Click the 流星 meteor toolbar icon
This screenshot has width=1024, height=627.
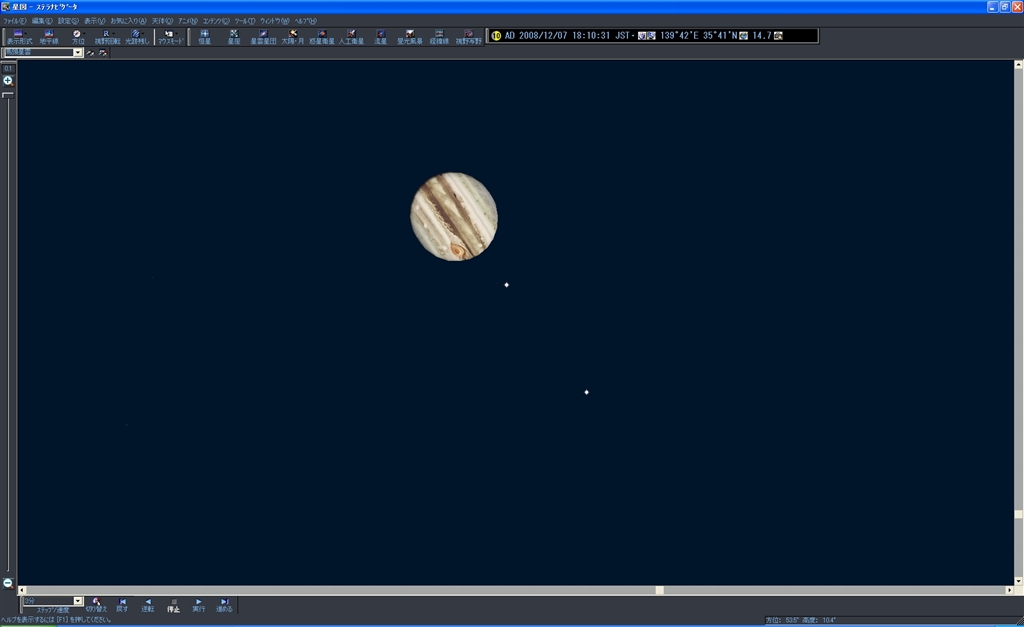380,36
